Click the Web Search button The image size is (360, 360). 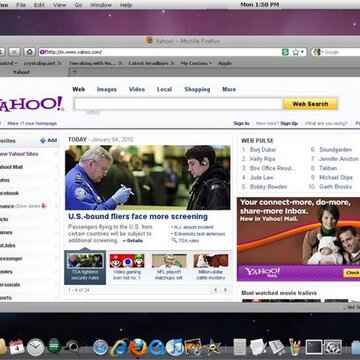(310, 104)
